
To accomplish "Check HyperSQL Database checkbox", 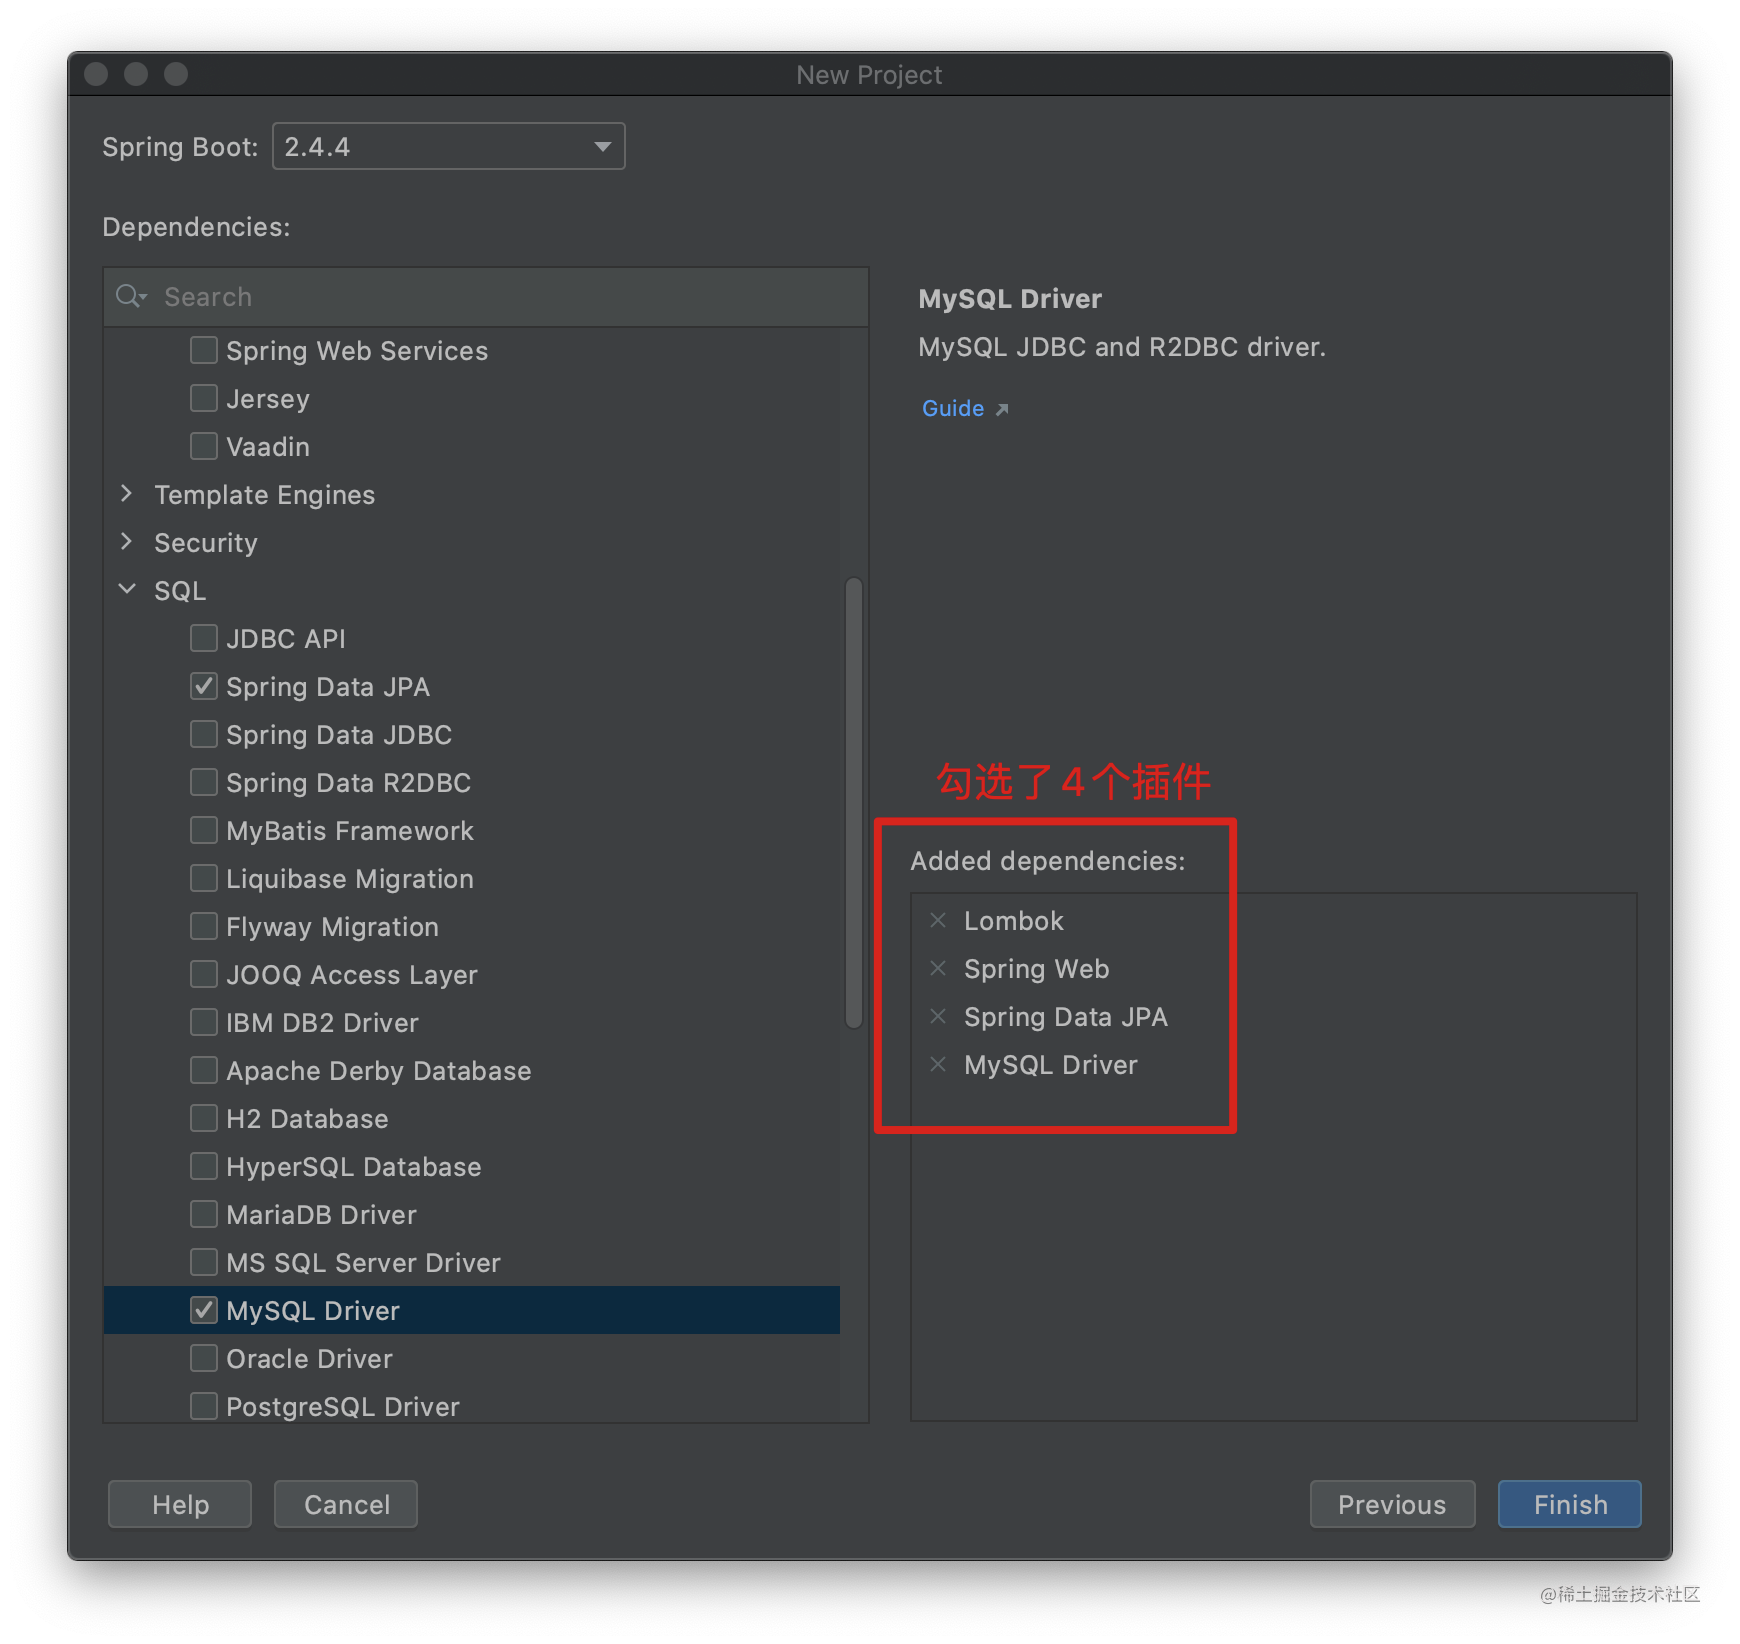I will tap(204, 1166).
